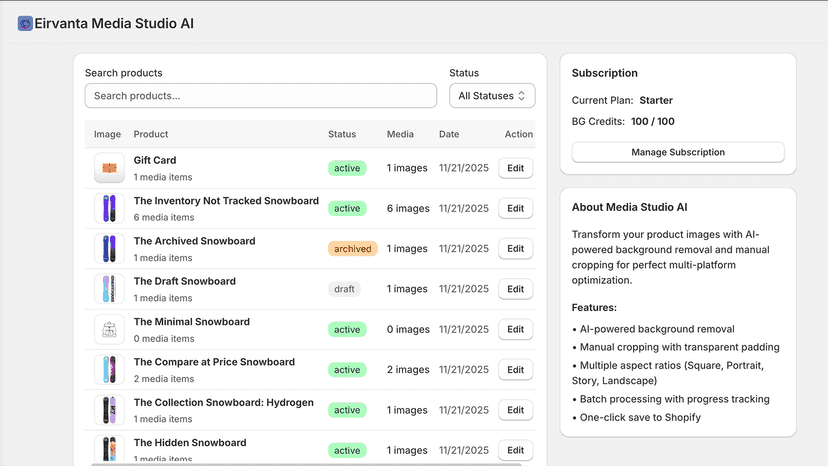The width and height of the screenshot is (828, 466).
Task: Click the Media column header
Action: pyautogui.click(x=400, y=134)
